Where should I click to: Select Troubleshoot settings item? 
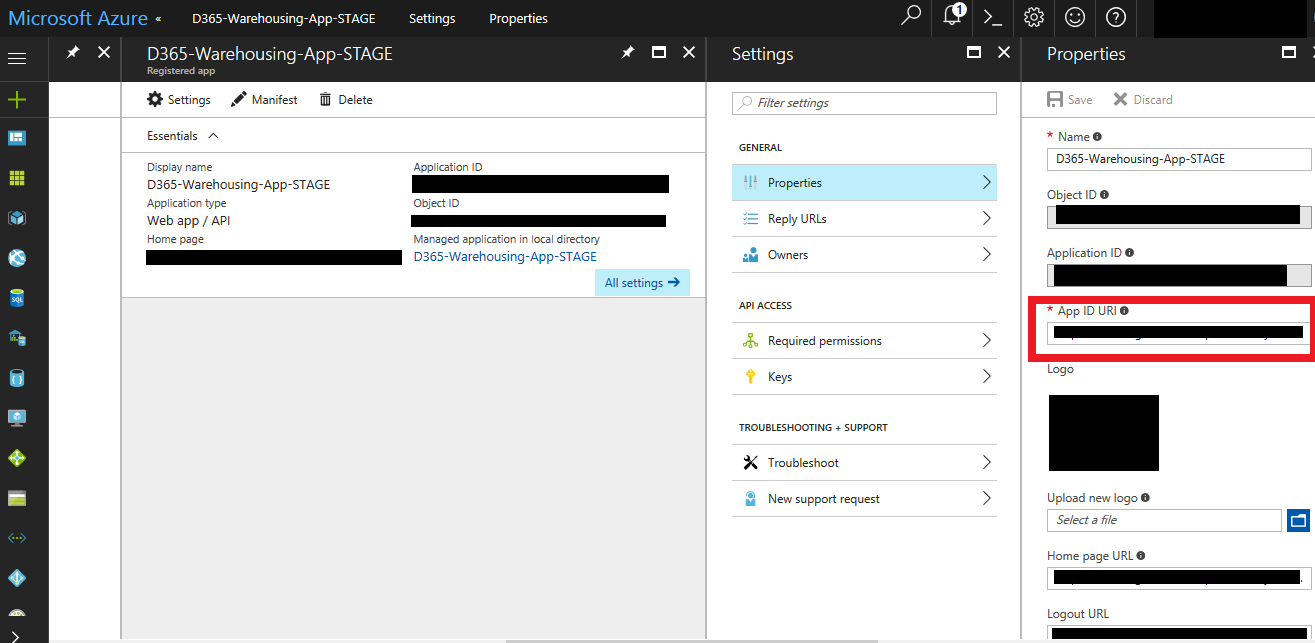[x=864, y=462]
